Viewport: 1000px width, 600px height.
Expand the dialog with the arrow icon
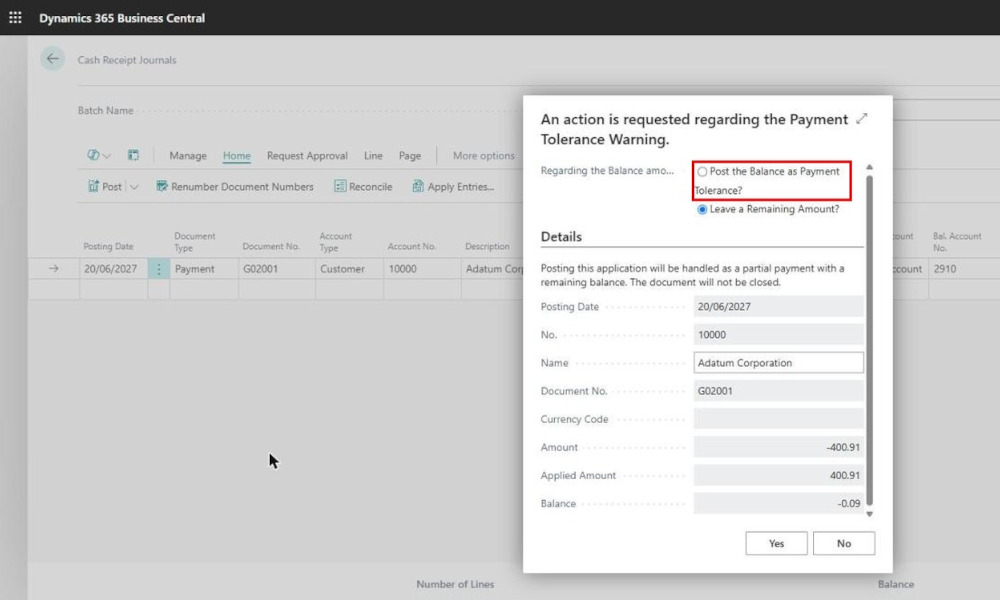click(862, 119)
